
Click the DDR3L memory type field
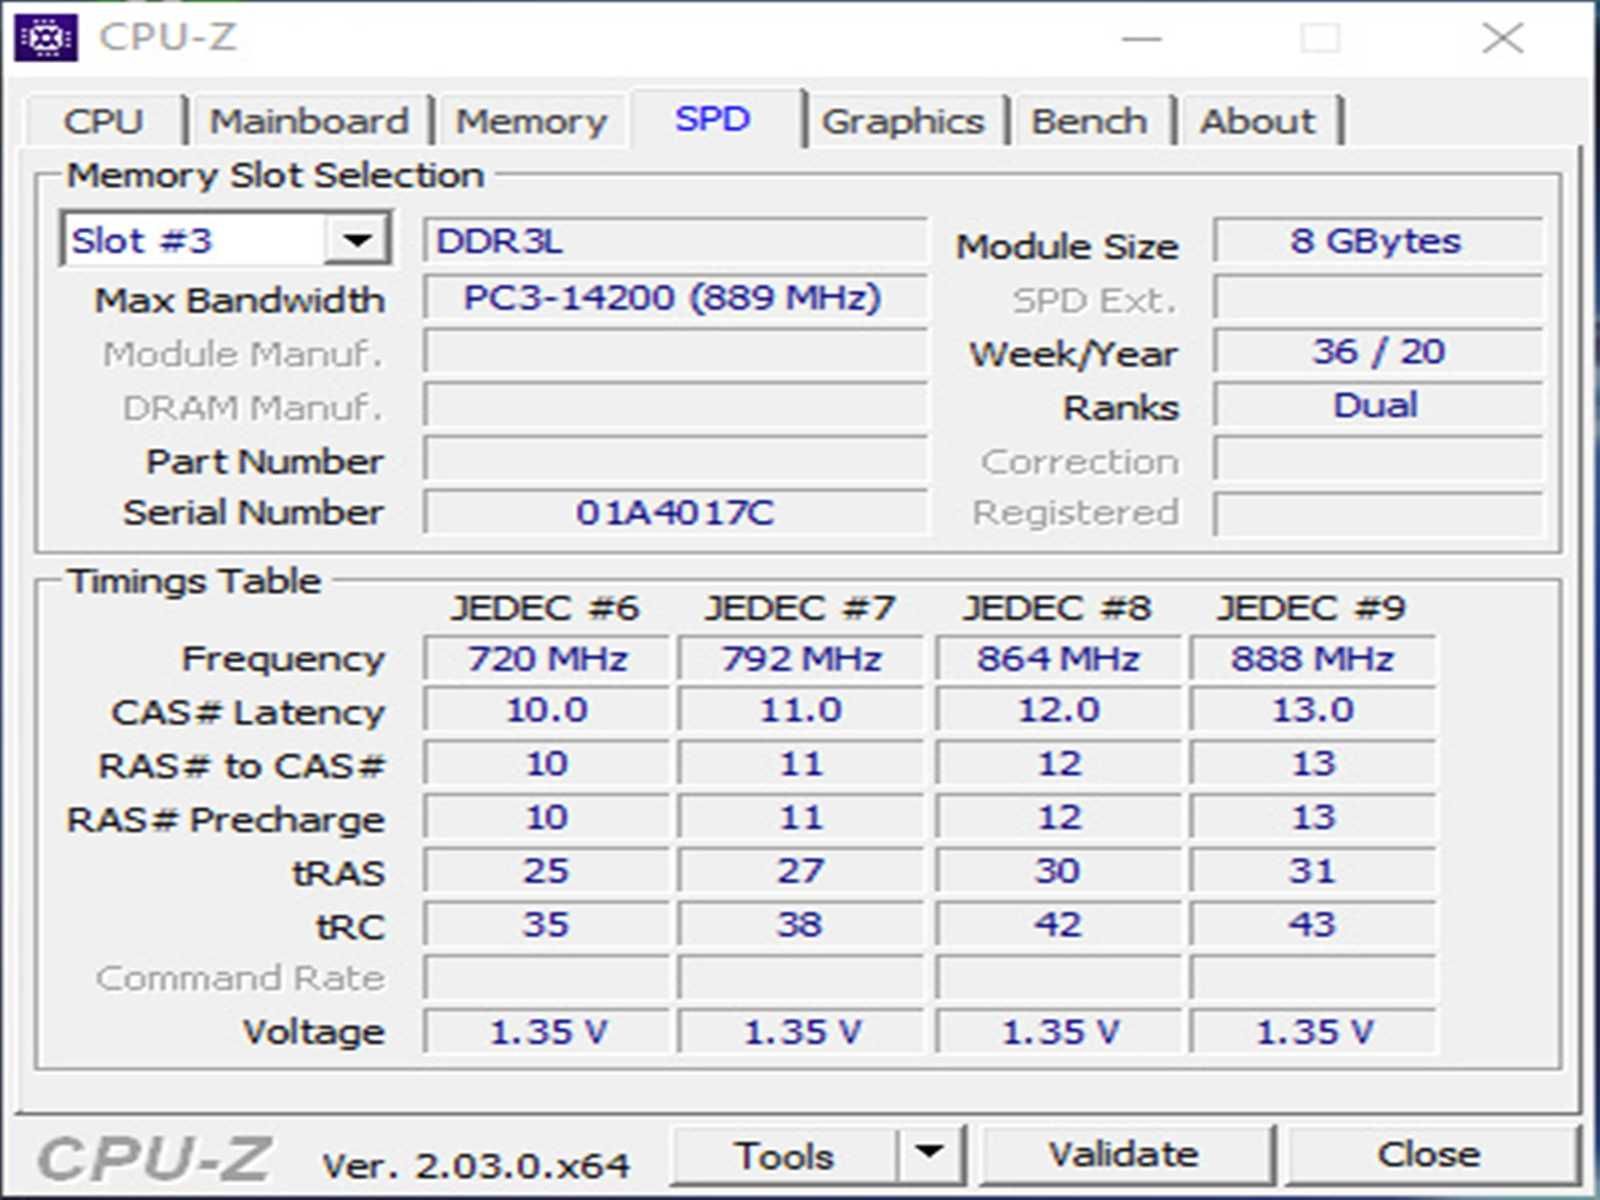(x=675, y=241)
